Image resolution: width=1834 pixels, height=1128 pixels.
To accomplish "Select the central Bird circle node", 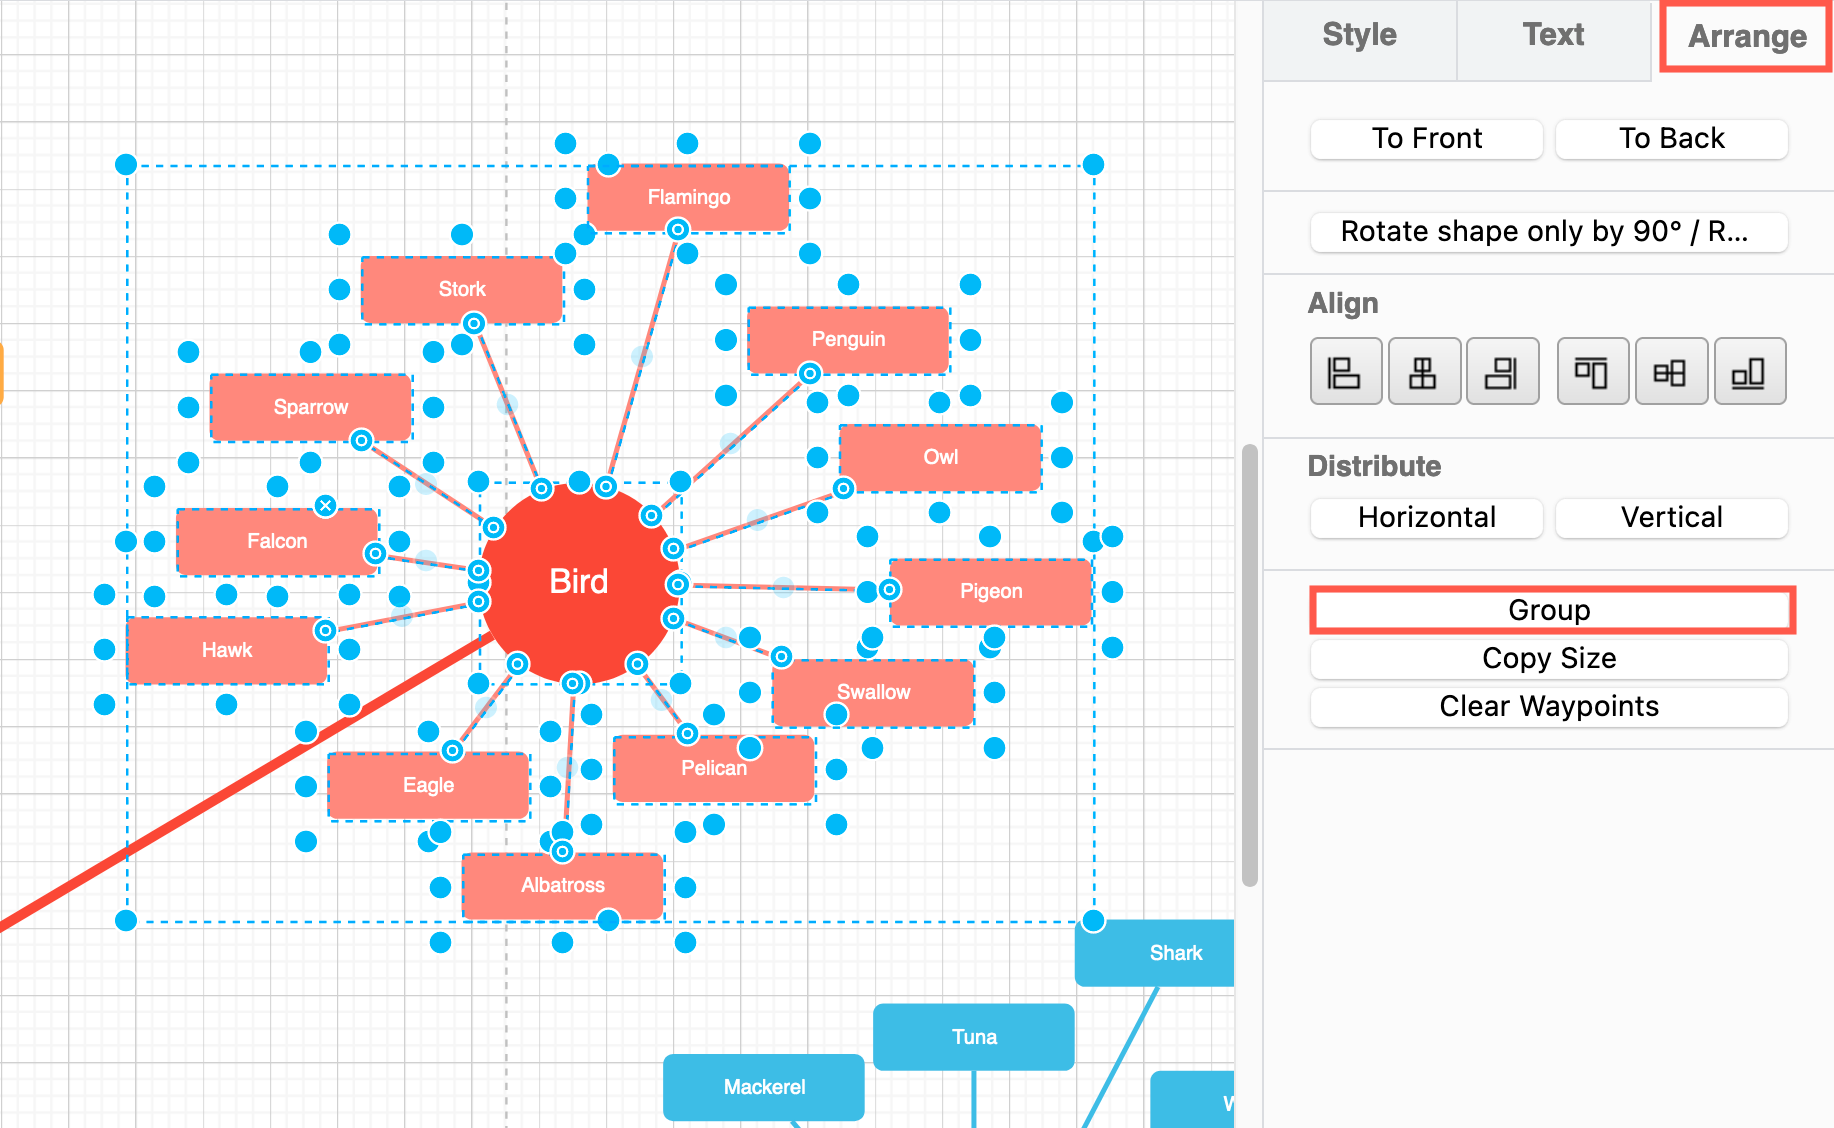I will pyautogui.click(x=578, y=582).
